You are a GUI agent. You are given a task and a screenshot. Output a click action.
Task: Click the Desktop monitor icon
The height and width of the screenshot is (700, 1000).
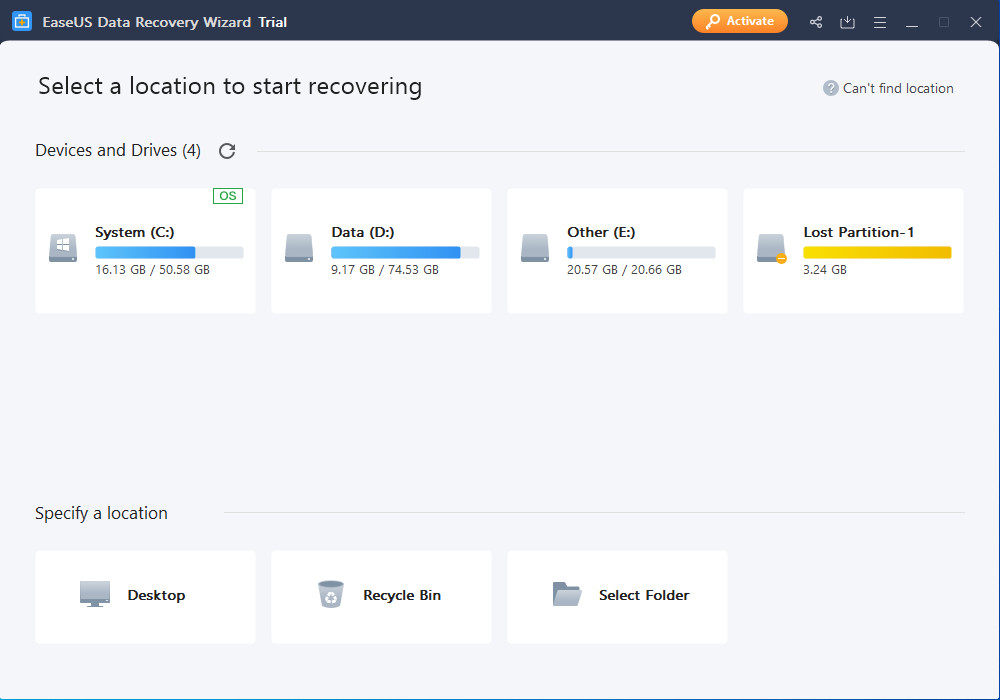[94, 593]
